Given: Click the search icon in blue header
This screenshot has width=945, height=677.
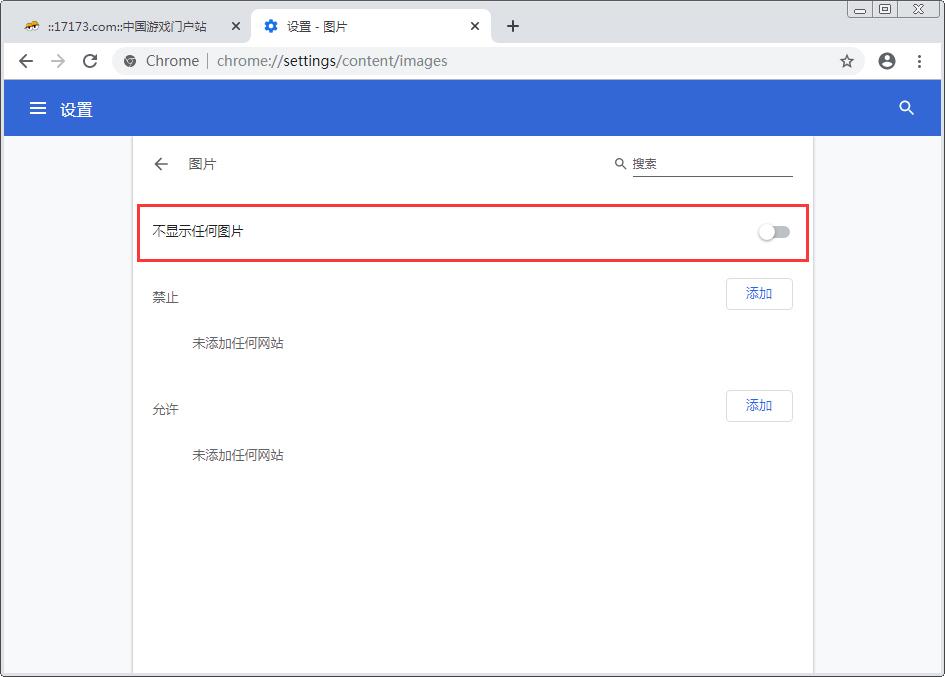Looking at the screenshot, I should click(906, 108).
